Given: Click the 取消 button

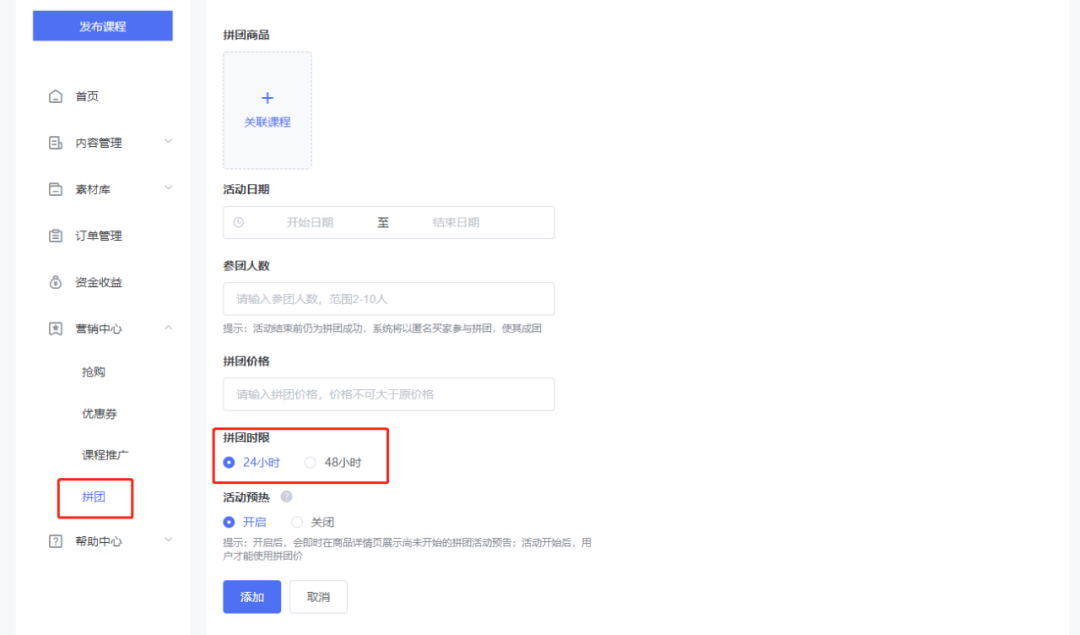Looking at the screenshot, I should pyautogui.click(x=318, y=596).
